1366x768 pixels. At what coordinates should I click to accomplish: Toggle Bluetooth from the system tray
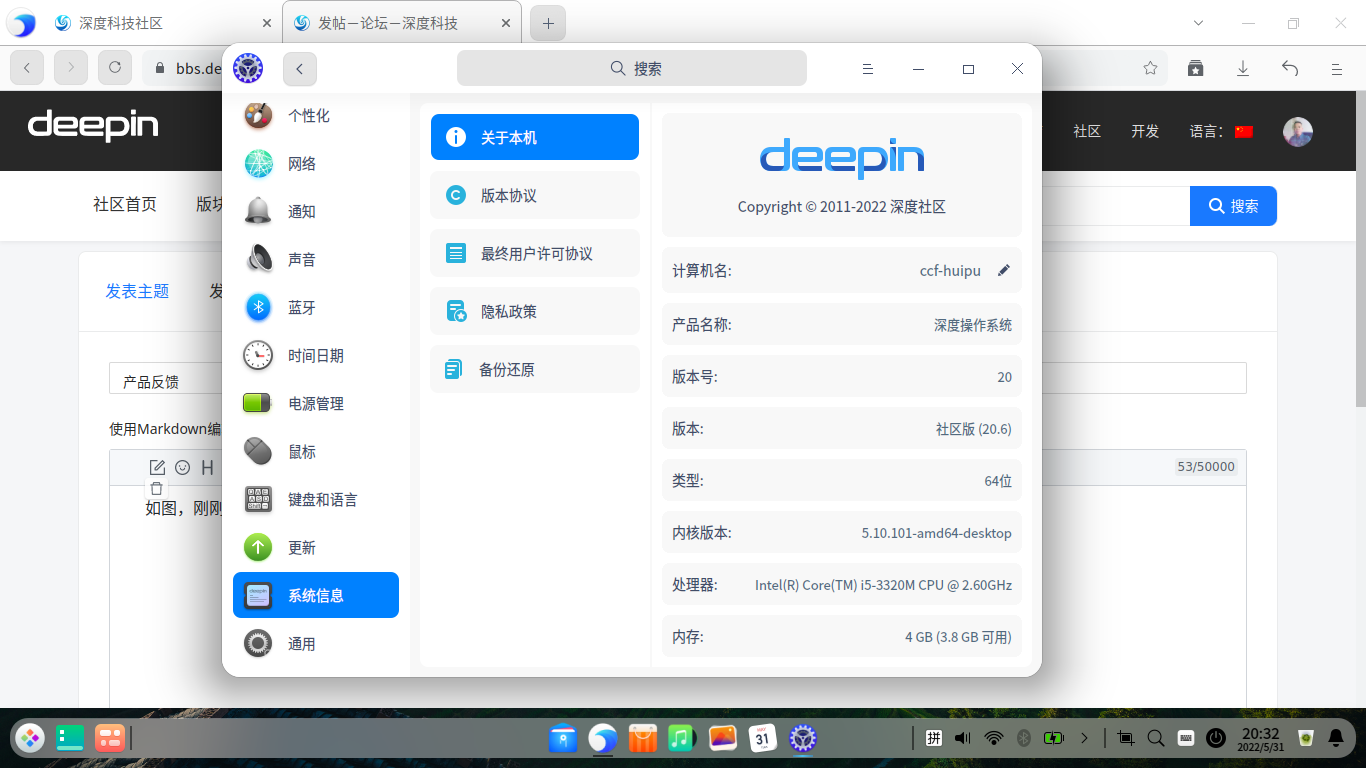coord(1022,738)
